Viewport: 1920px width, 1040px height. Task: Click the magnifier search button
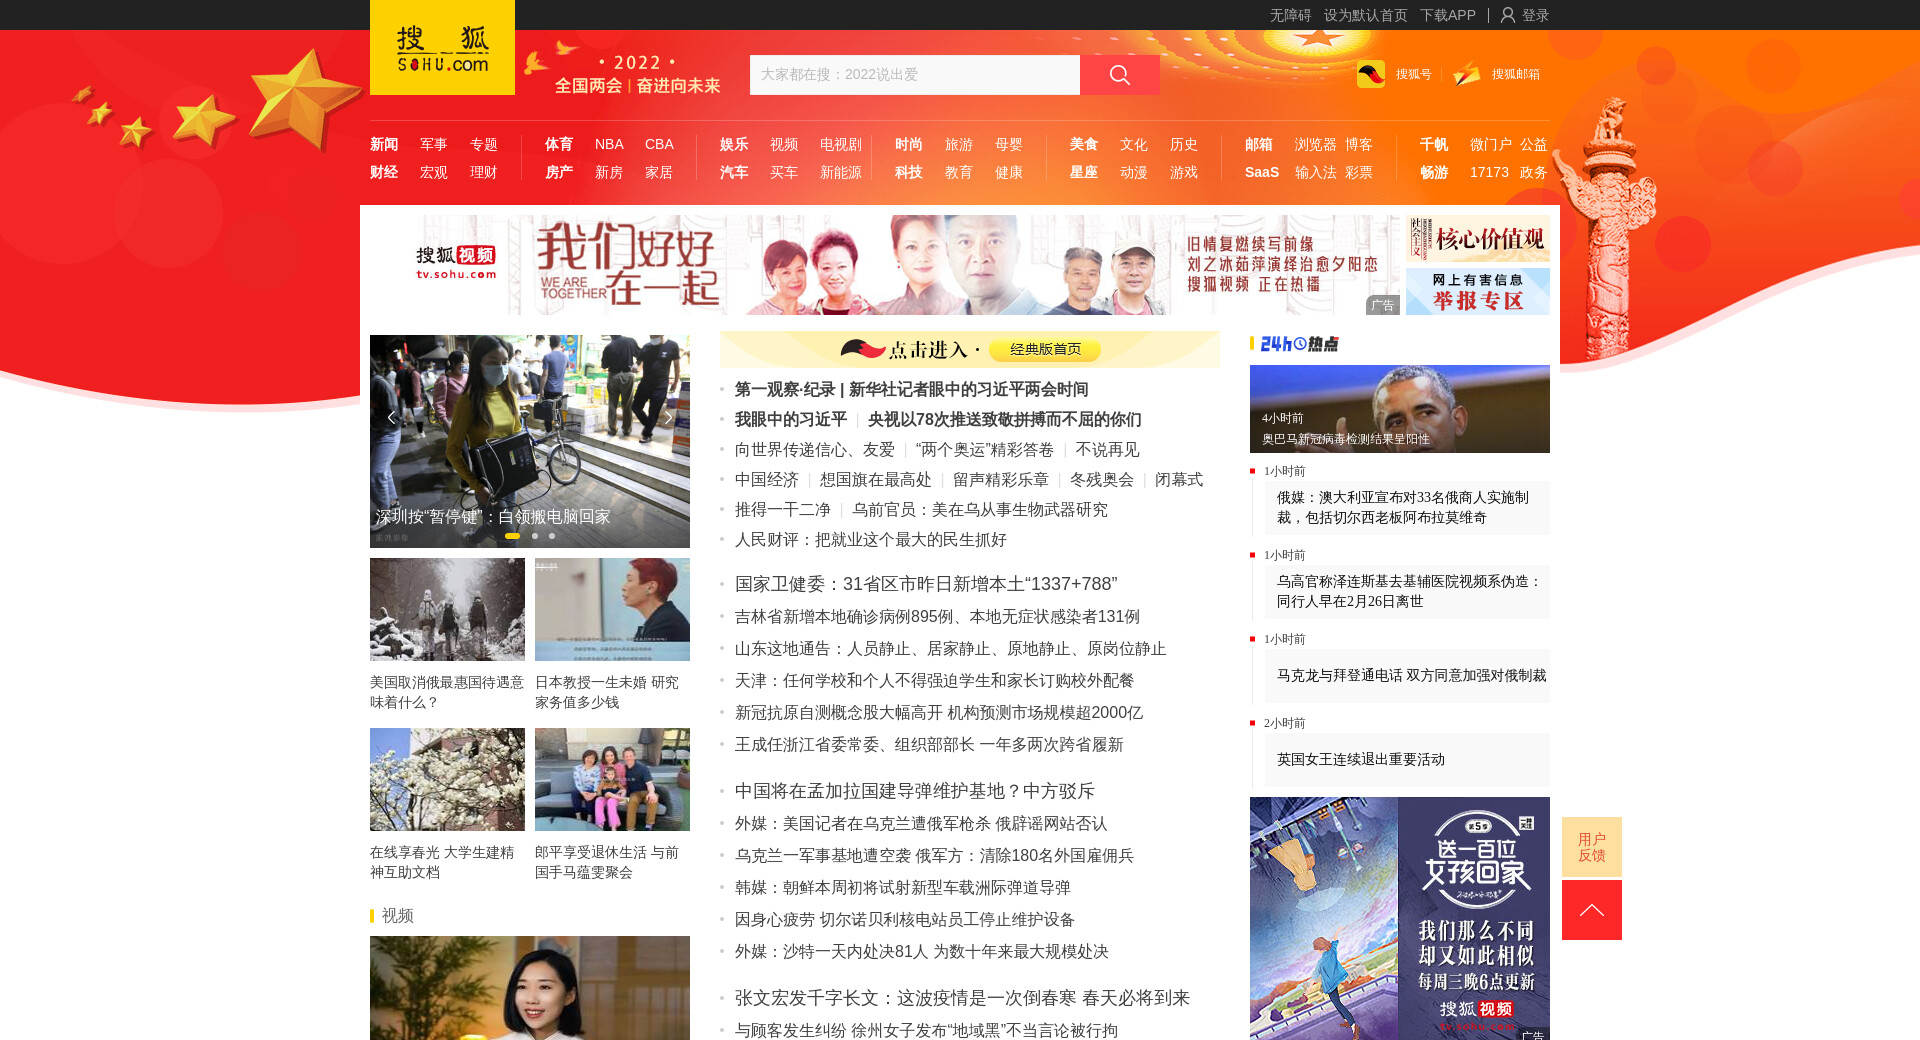click(1119, 75)
